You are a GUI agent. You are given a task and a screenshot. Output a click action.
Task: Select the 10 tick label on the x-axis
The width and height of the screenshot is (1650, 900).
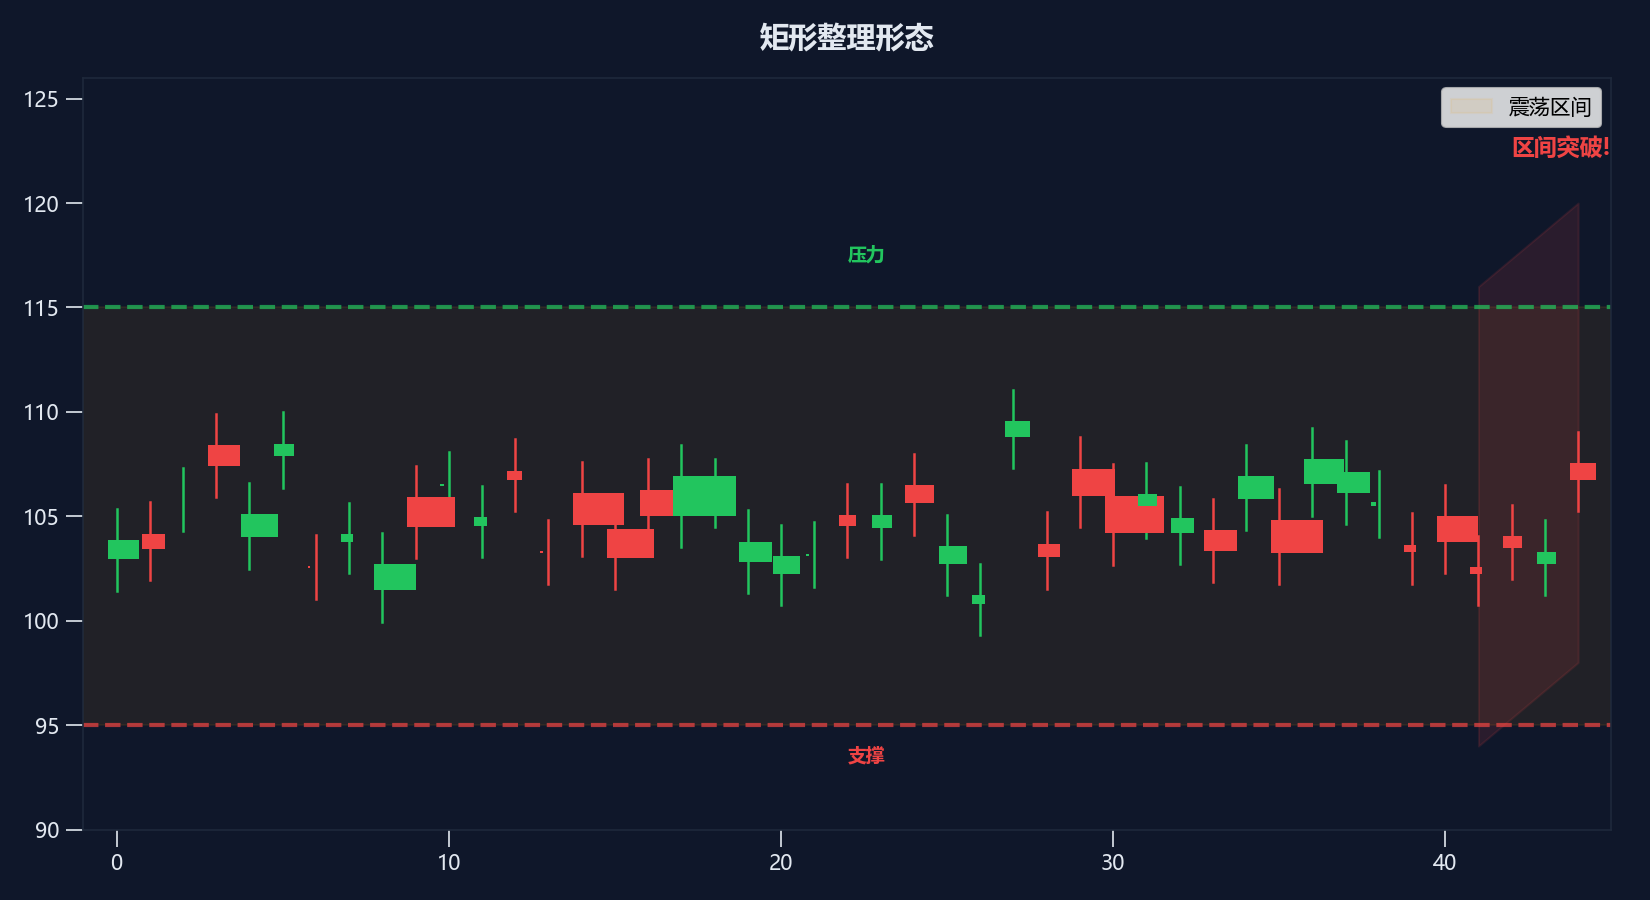coord(449,862)
